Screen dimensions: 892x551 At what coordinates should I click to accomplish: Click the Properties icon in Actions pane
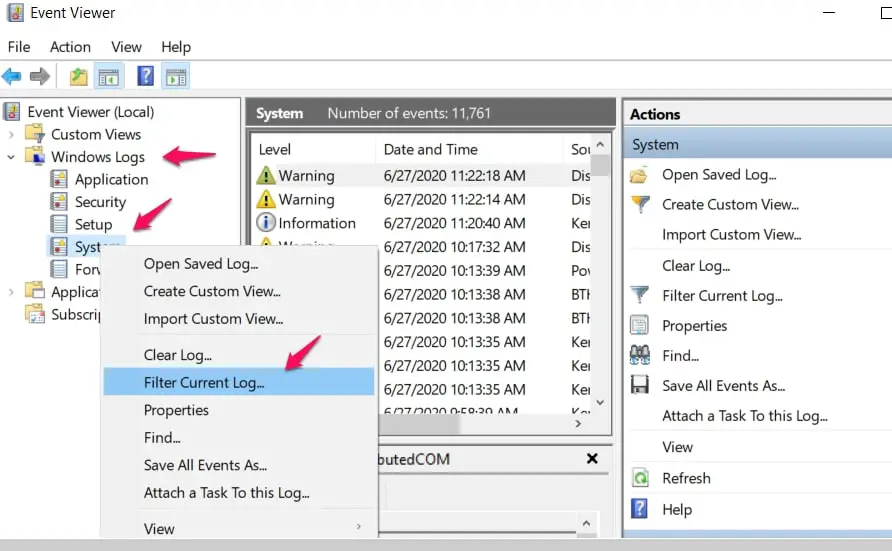click(x=639, y=325)
